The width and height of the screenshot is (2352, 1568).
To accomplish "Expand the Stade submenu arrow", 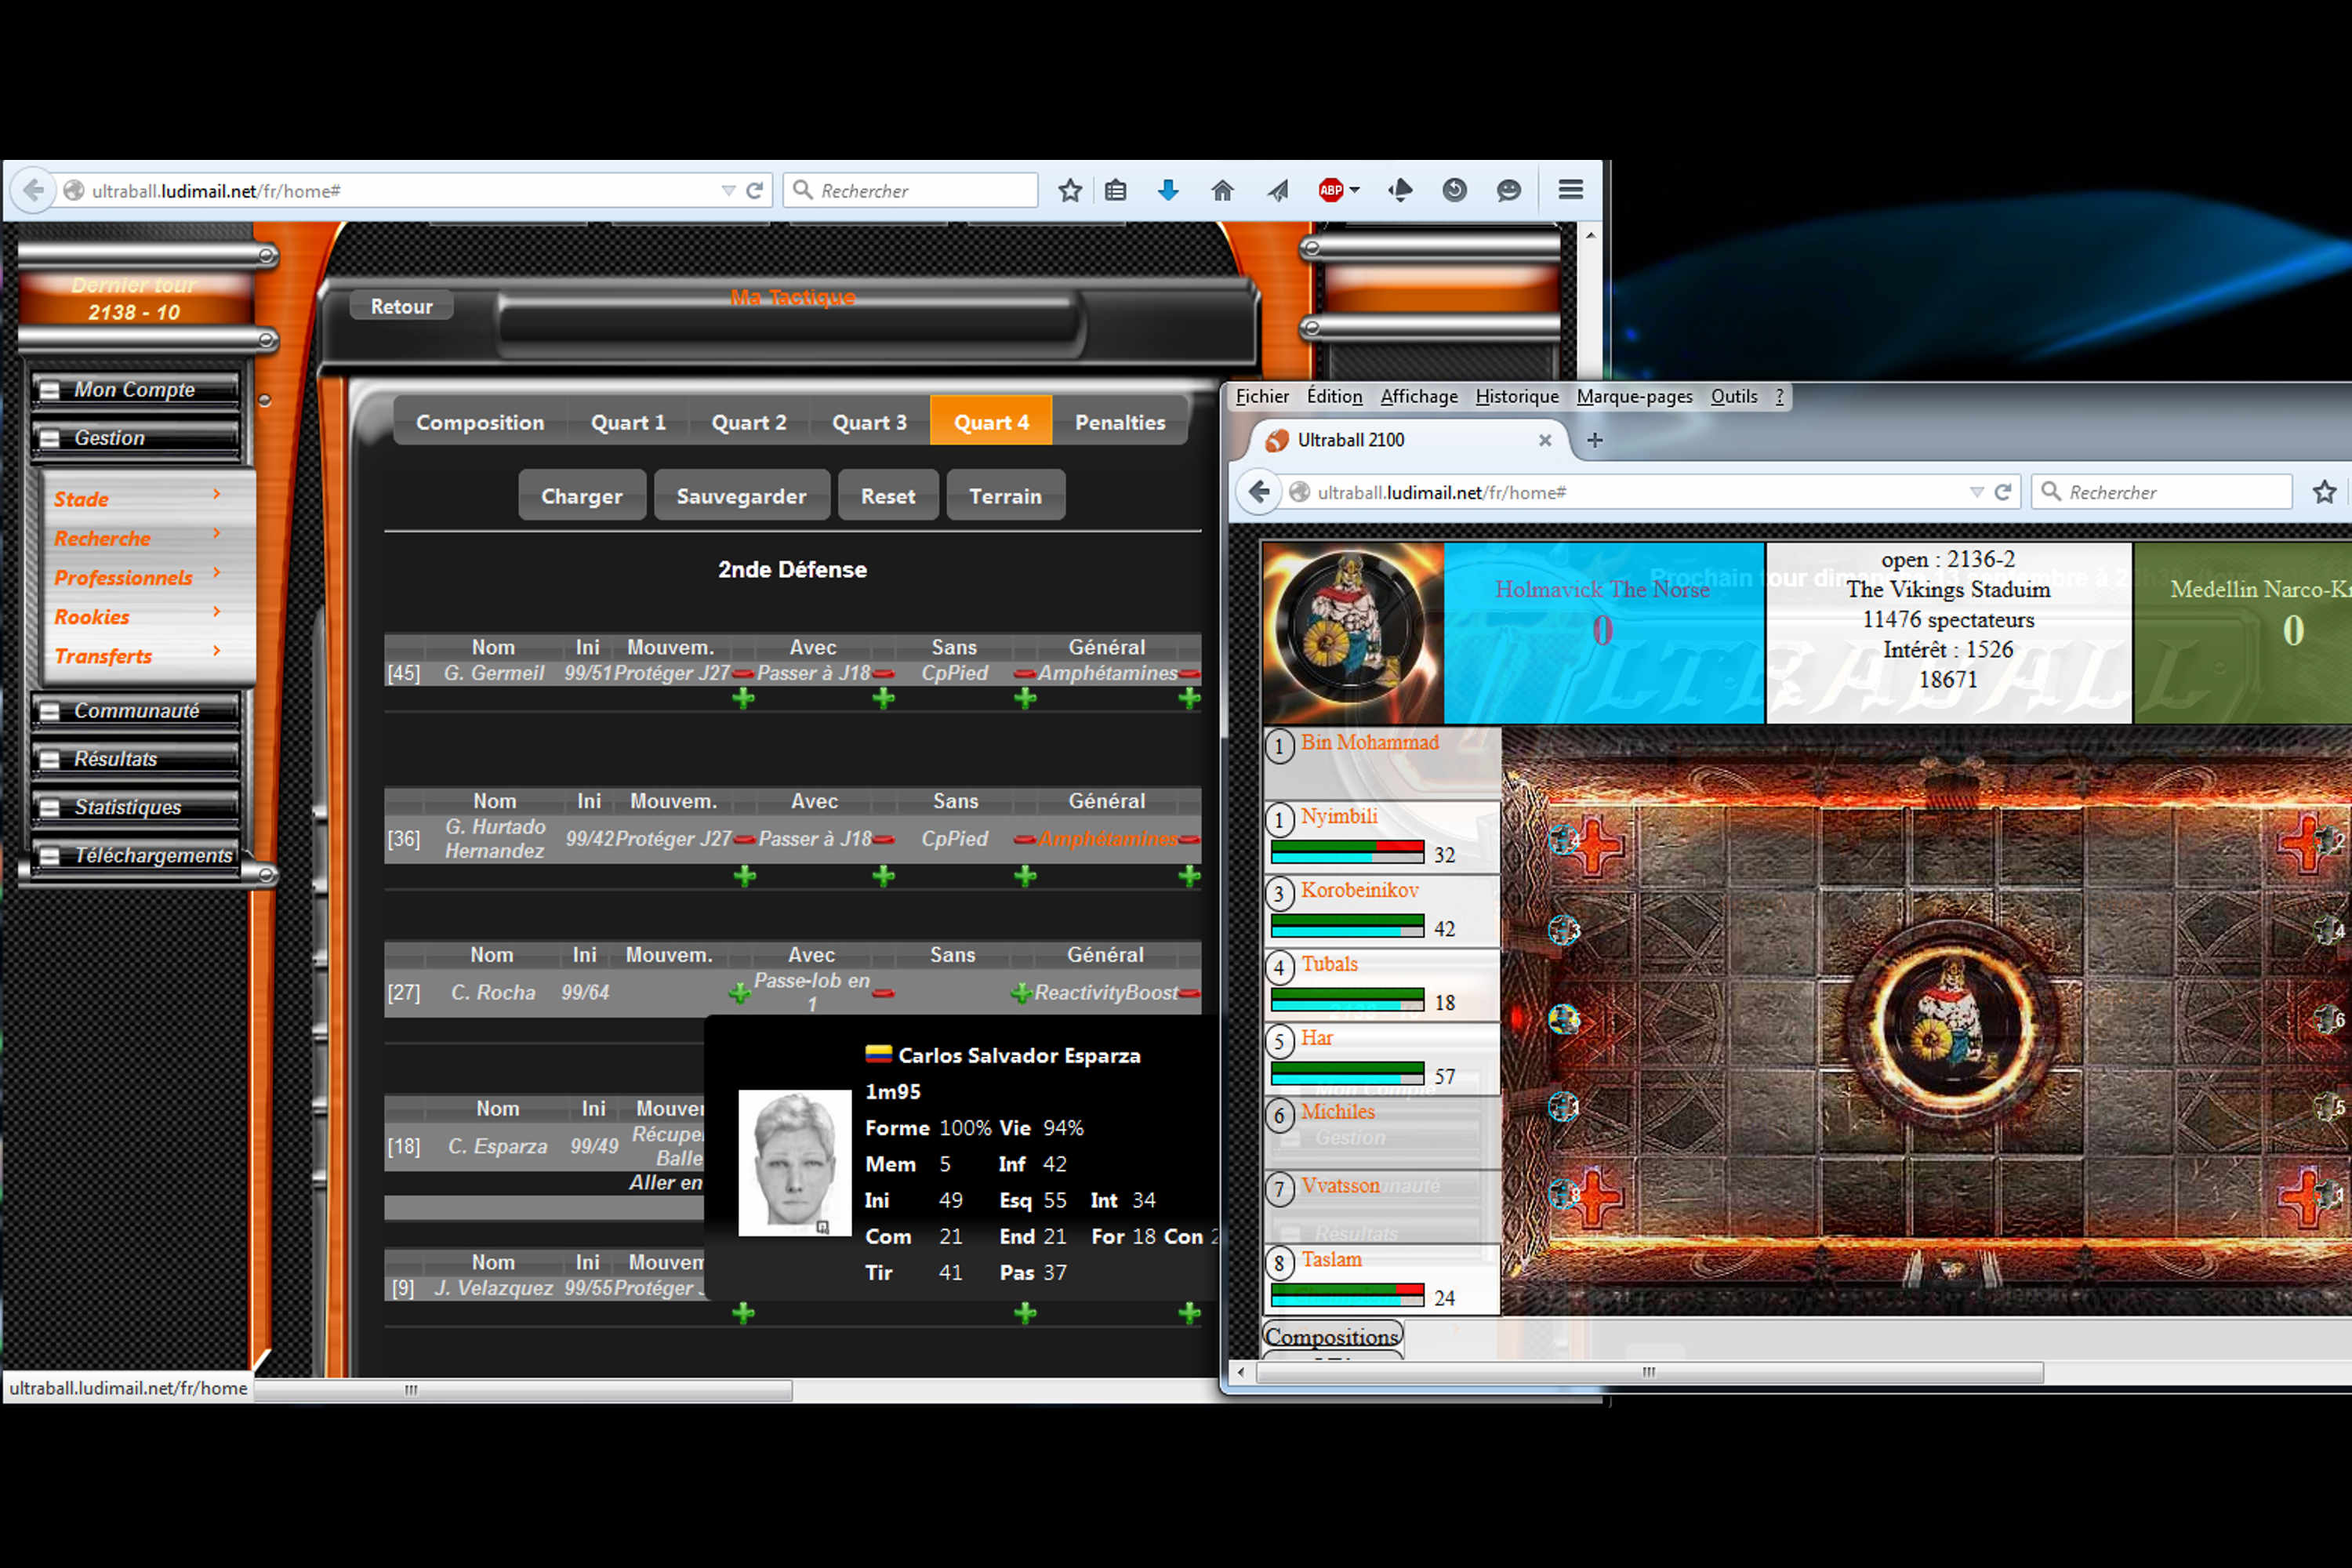I will point(216,494).
